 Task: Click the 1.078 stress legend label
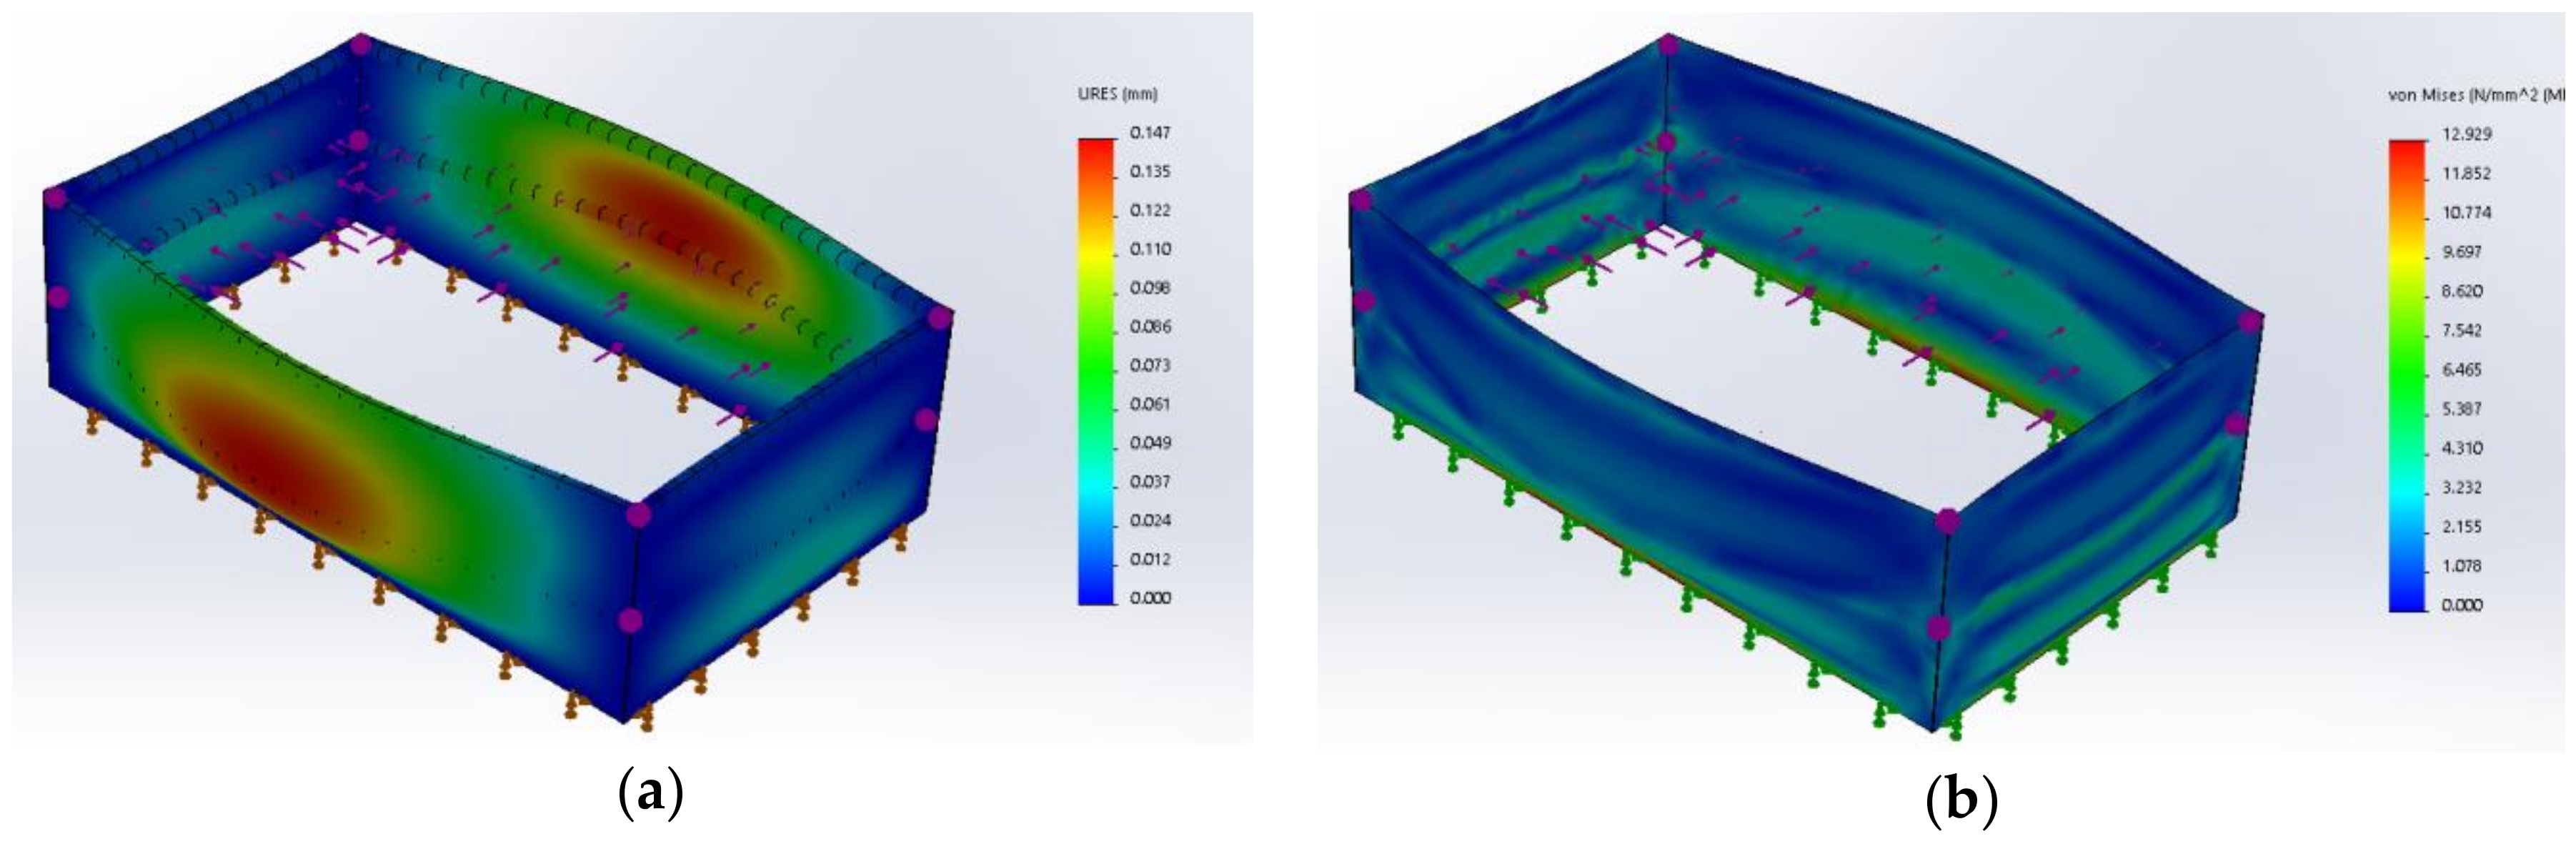(x=2461, y=566)
